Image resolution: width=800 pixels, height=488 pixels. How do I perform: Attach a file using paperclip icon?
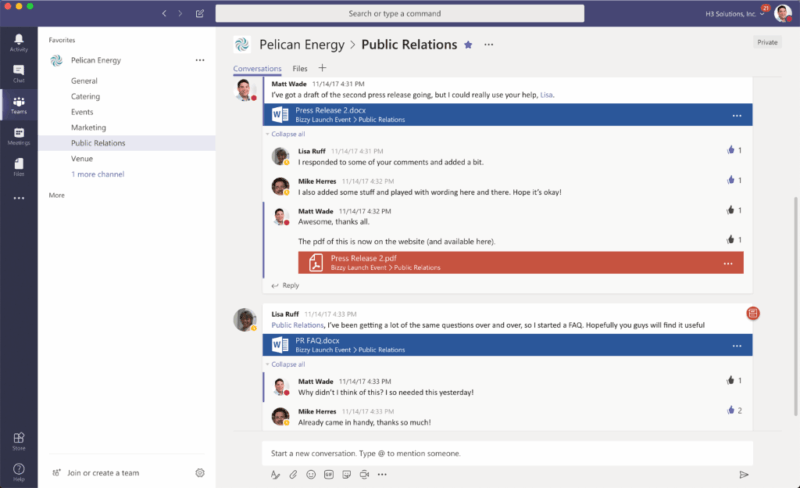293,474
